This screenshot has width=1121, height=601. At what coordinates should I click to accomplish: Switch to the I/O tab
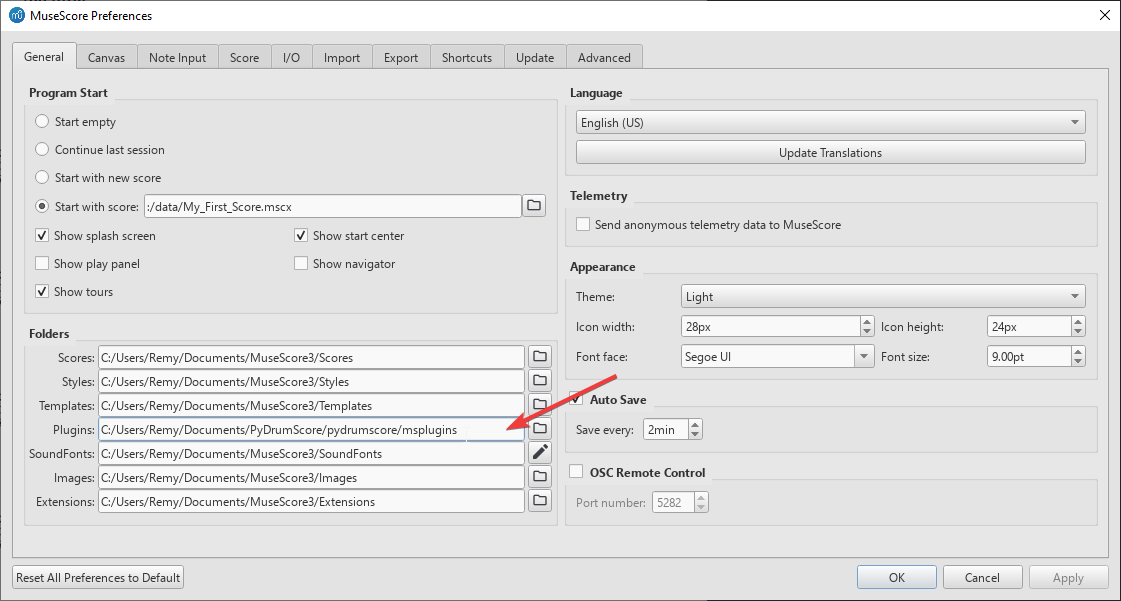click(292, 57)
